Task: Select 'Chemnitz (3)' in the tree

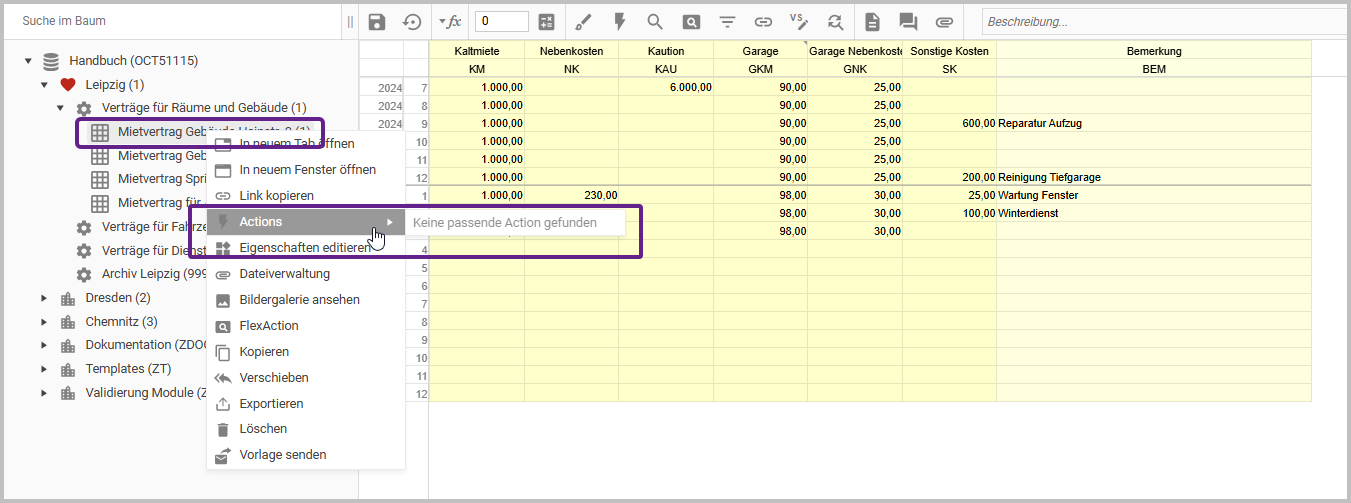Action: (x=121, y=322)
